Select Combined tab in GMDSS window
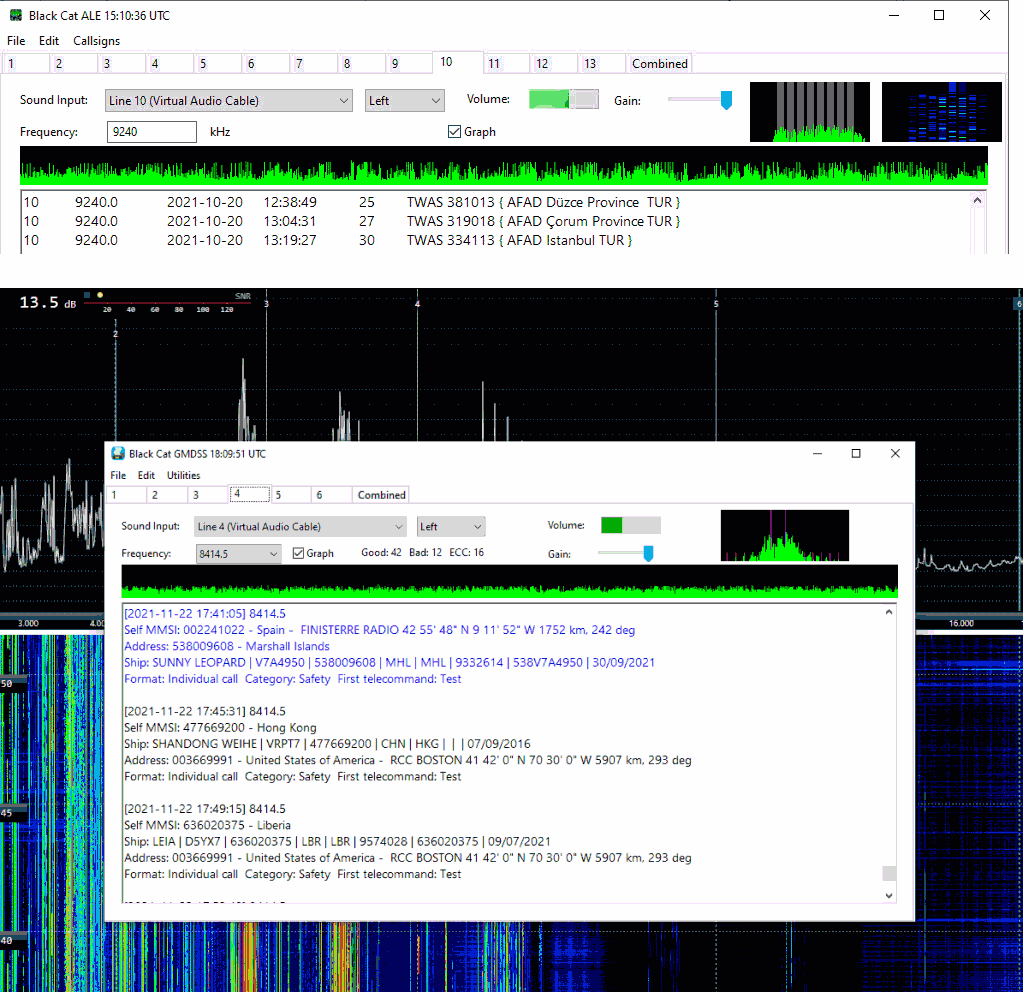This screenshot has width=1023, height=992. click(x=382, y=495)
